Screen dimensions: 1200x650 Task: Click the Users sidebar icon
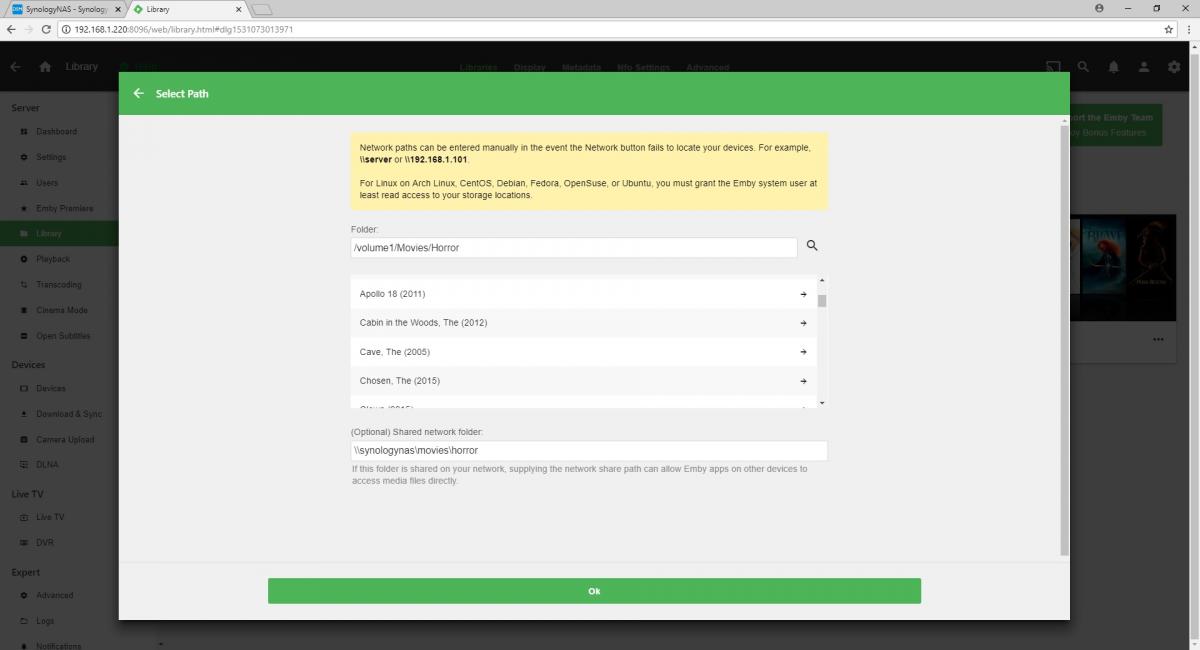click(x=25, y=183)
